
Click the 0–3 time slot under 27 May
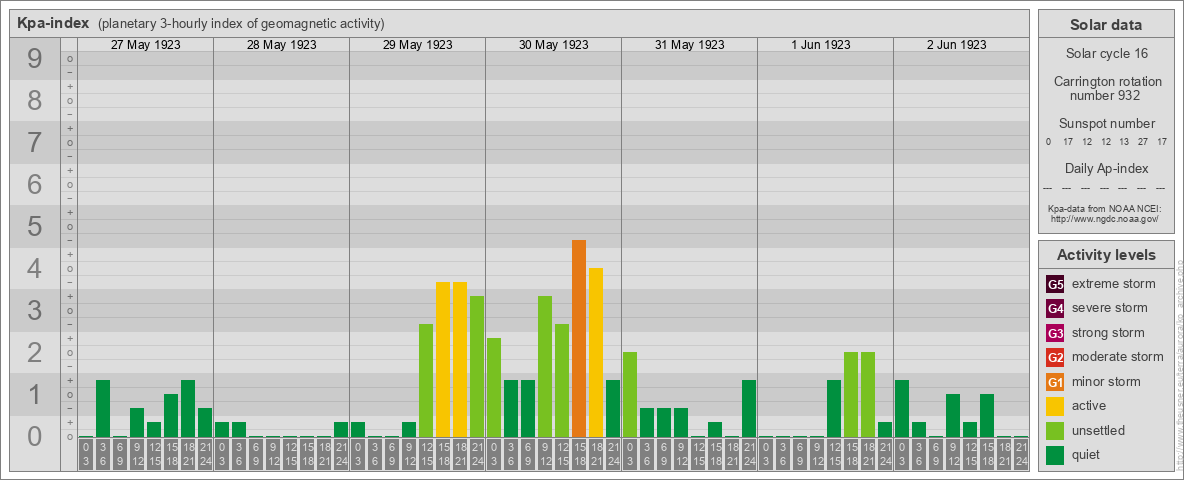click(86, 454)
